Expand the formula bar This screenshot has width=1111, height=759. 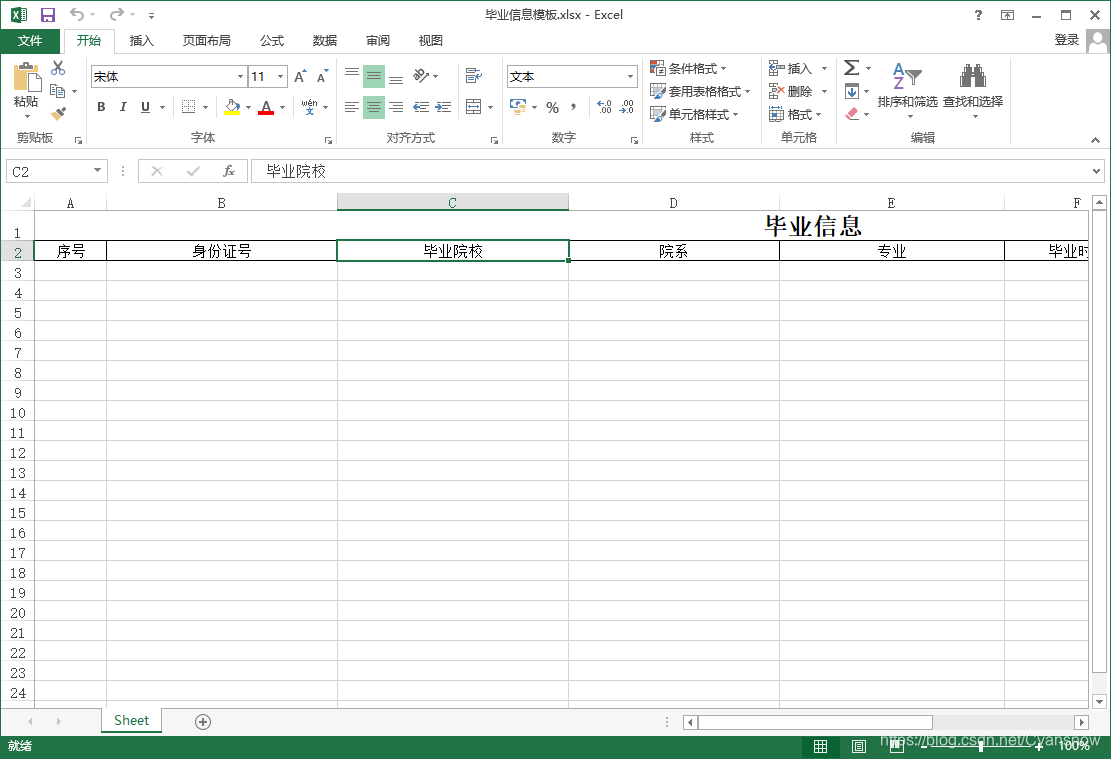1096,171
